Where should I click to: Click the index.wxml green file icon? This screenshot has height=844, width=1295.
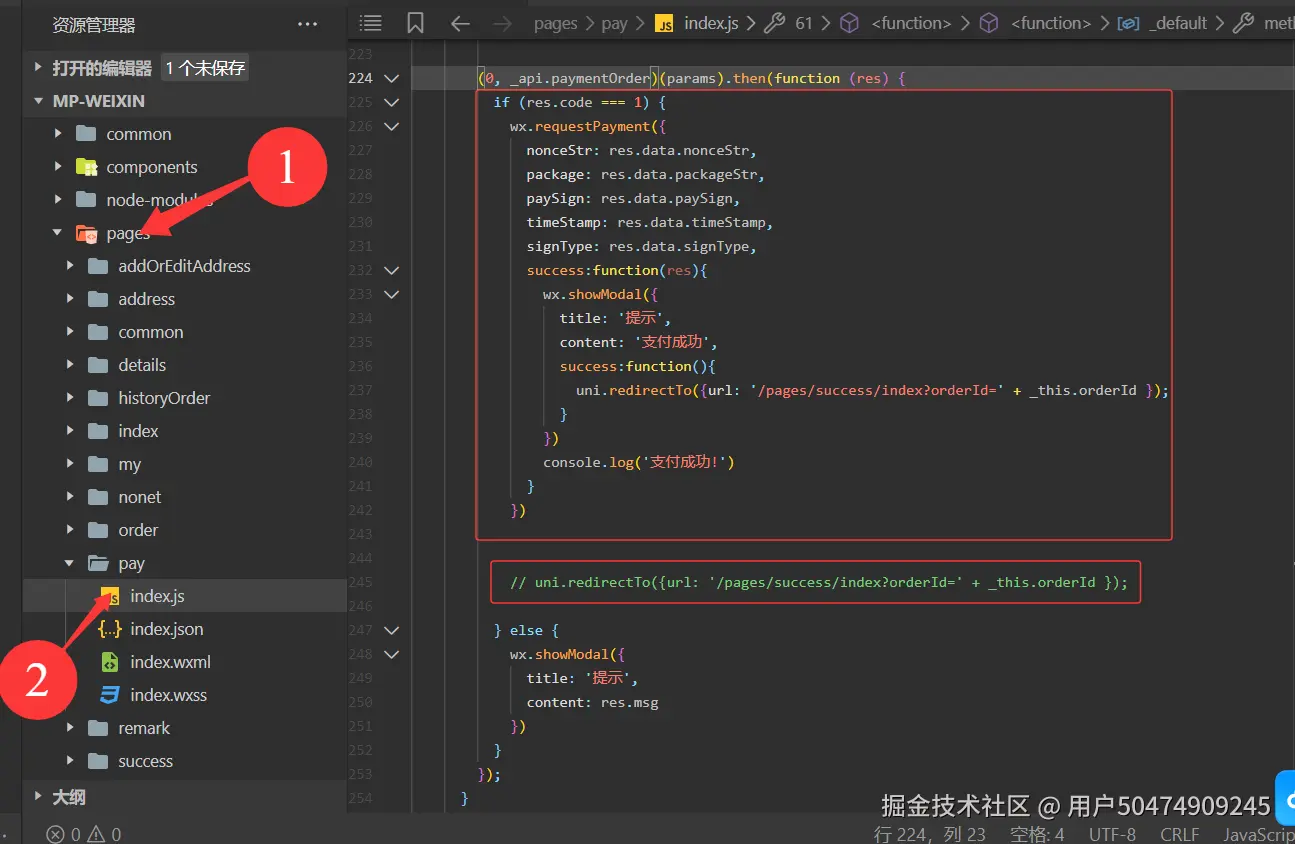[x=110, y=662]
